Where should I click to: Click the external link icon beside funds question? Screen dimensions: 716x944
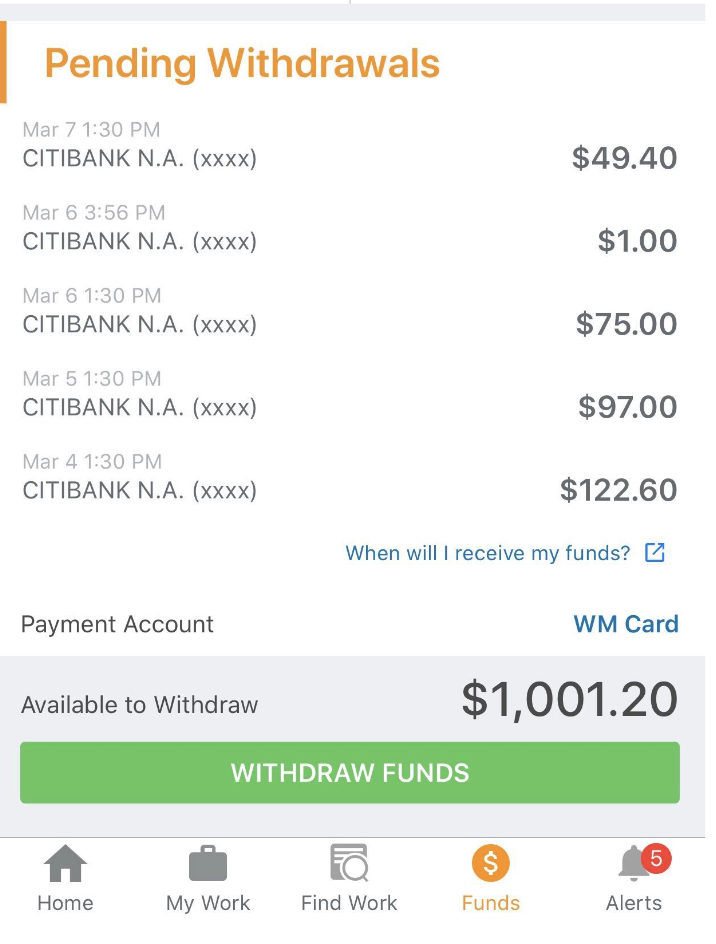[655, 553]
